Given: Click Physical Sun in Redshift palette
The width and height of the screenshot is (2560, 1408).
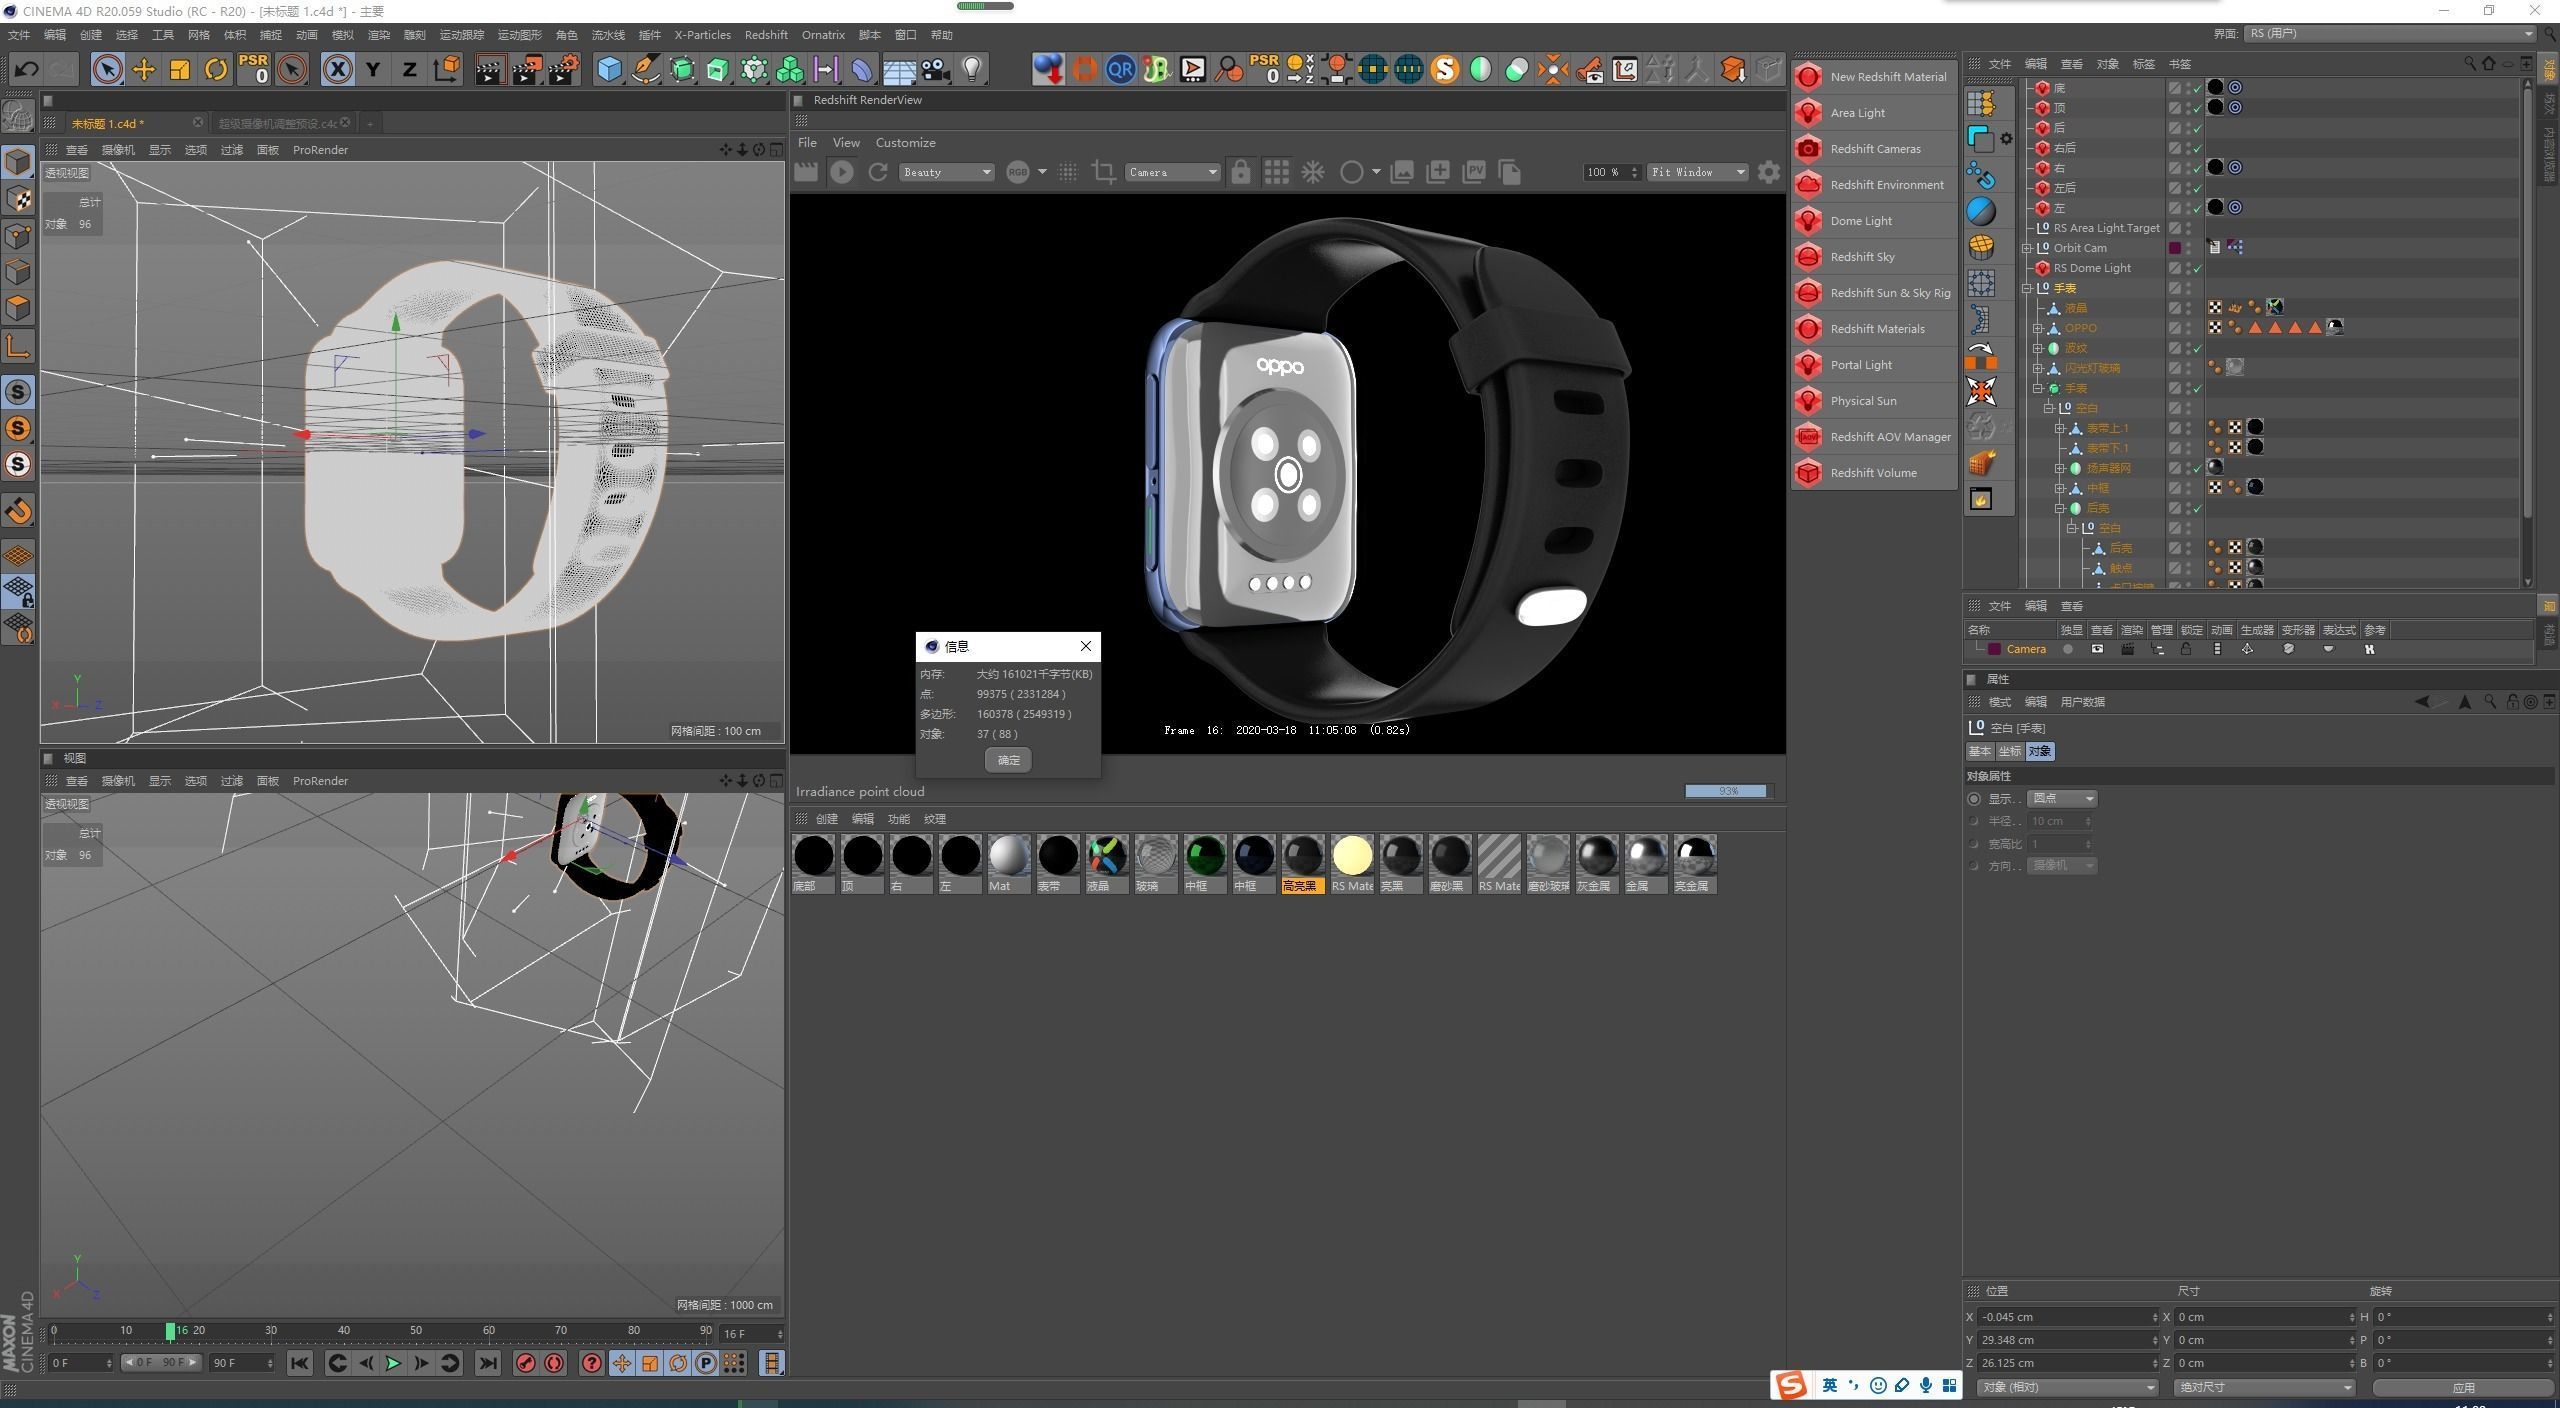Looking at the screenshot, I should pyautogui.click(x=1873, y=401).
